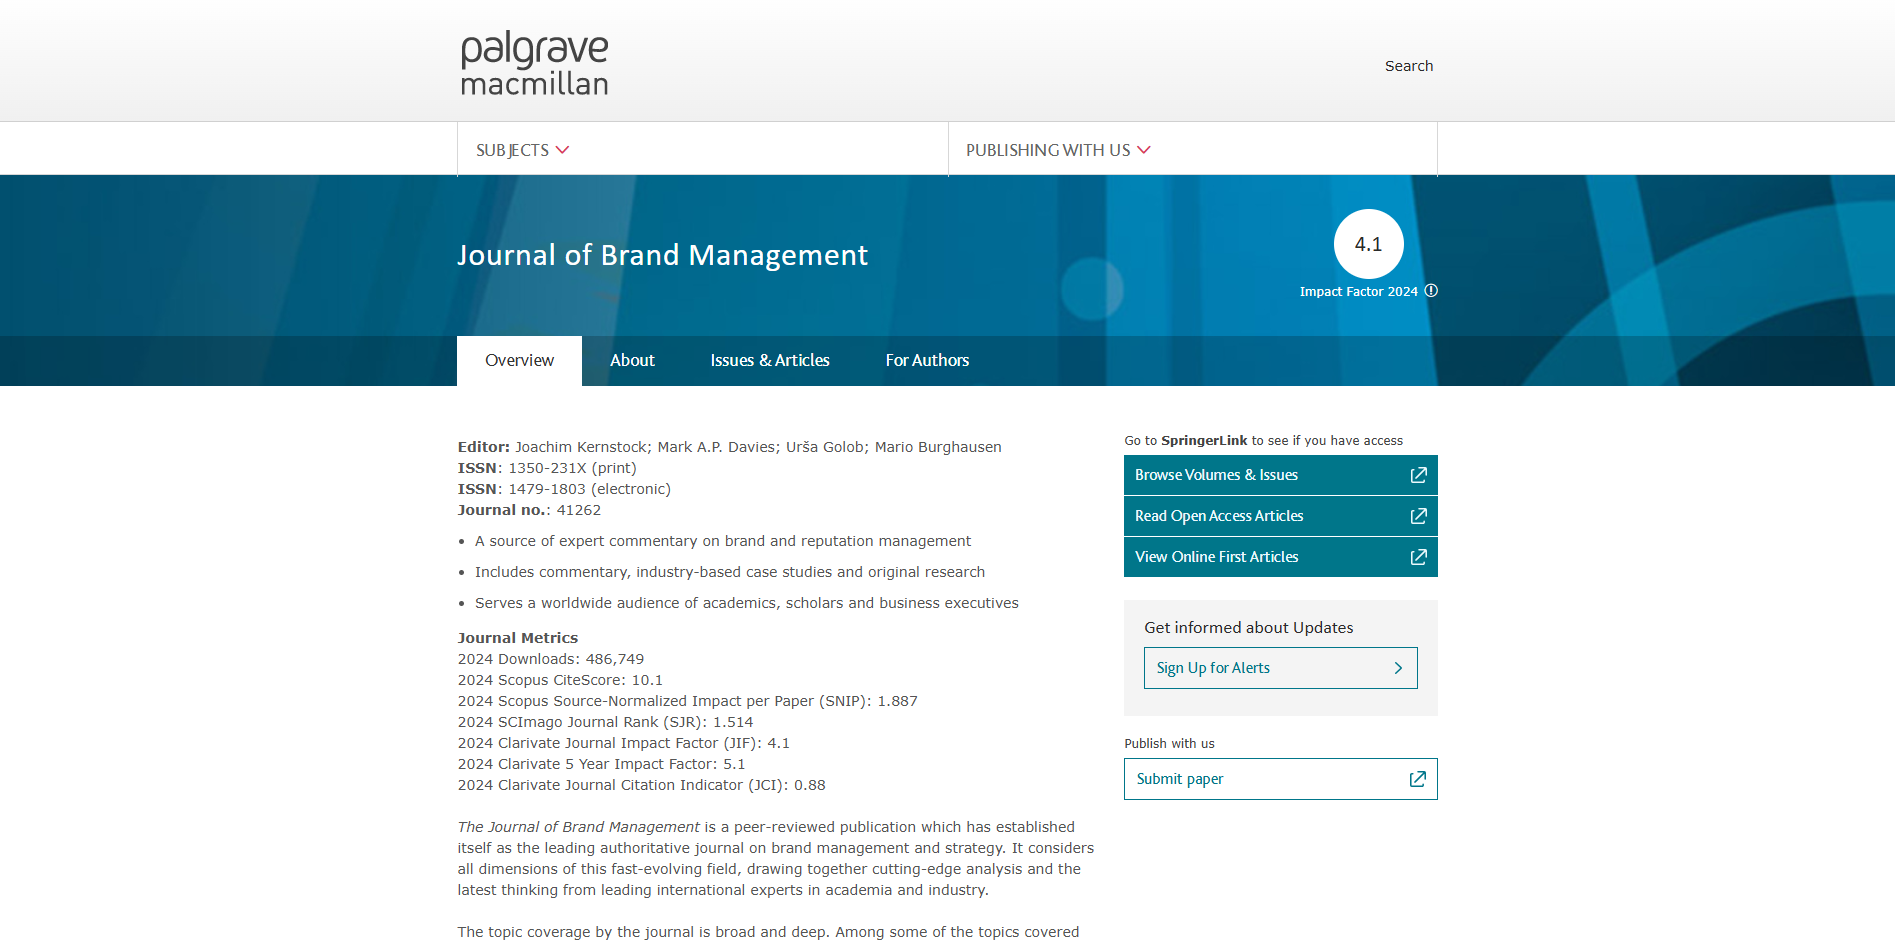Follow the SpringerLink text link

(x=1203, y=441)
